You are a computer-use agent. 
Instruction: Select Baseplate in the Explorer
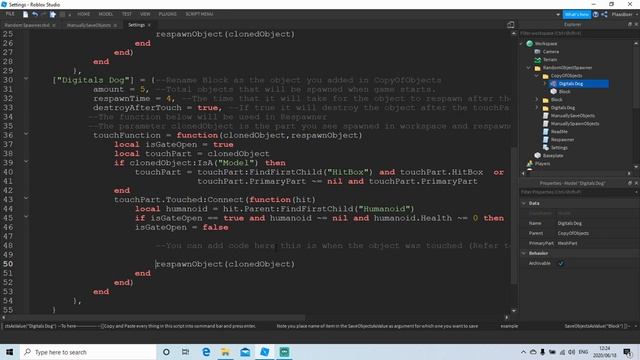point(553,156)
